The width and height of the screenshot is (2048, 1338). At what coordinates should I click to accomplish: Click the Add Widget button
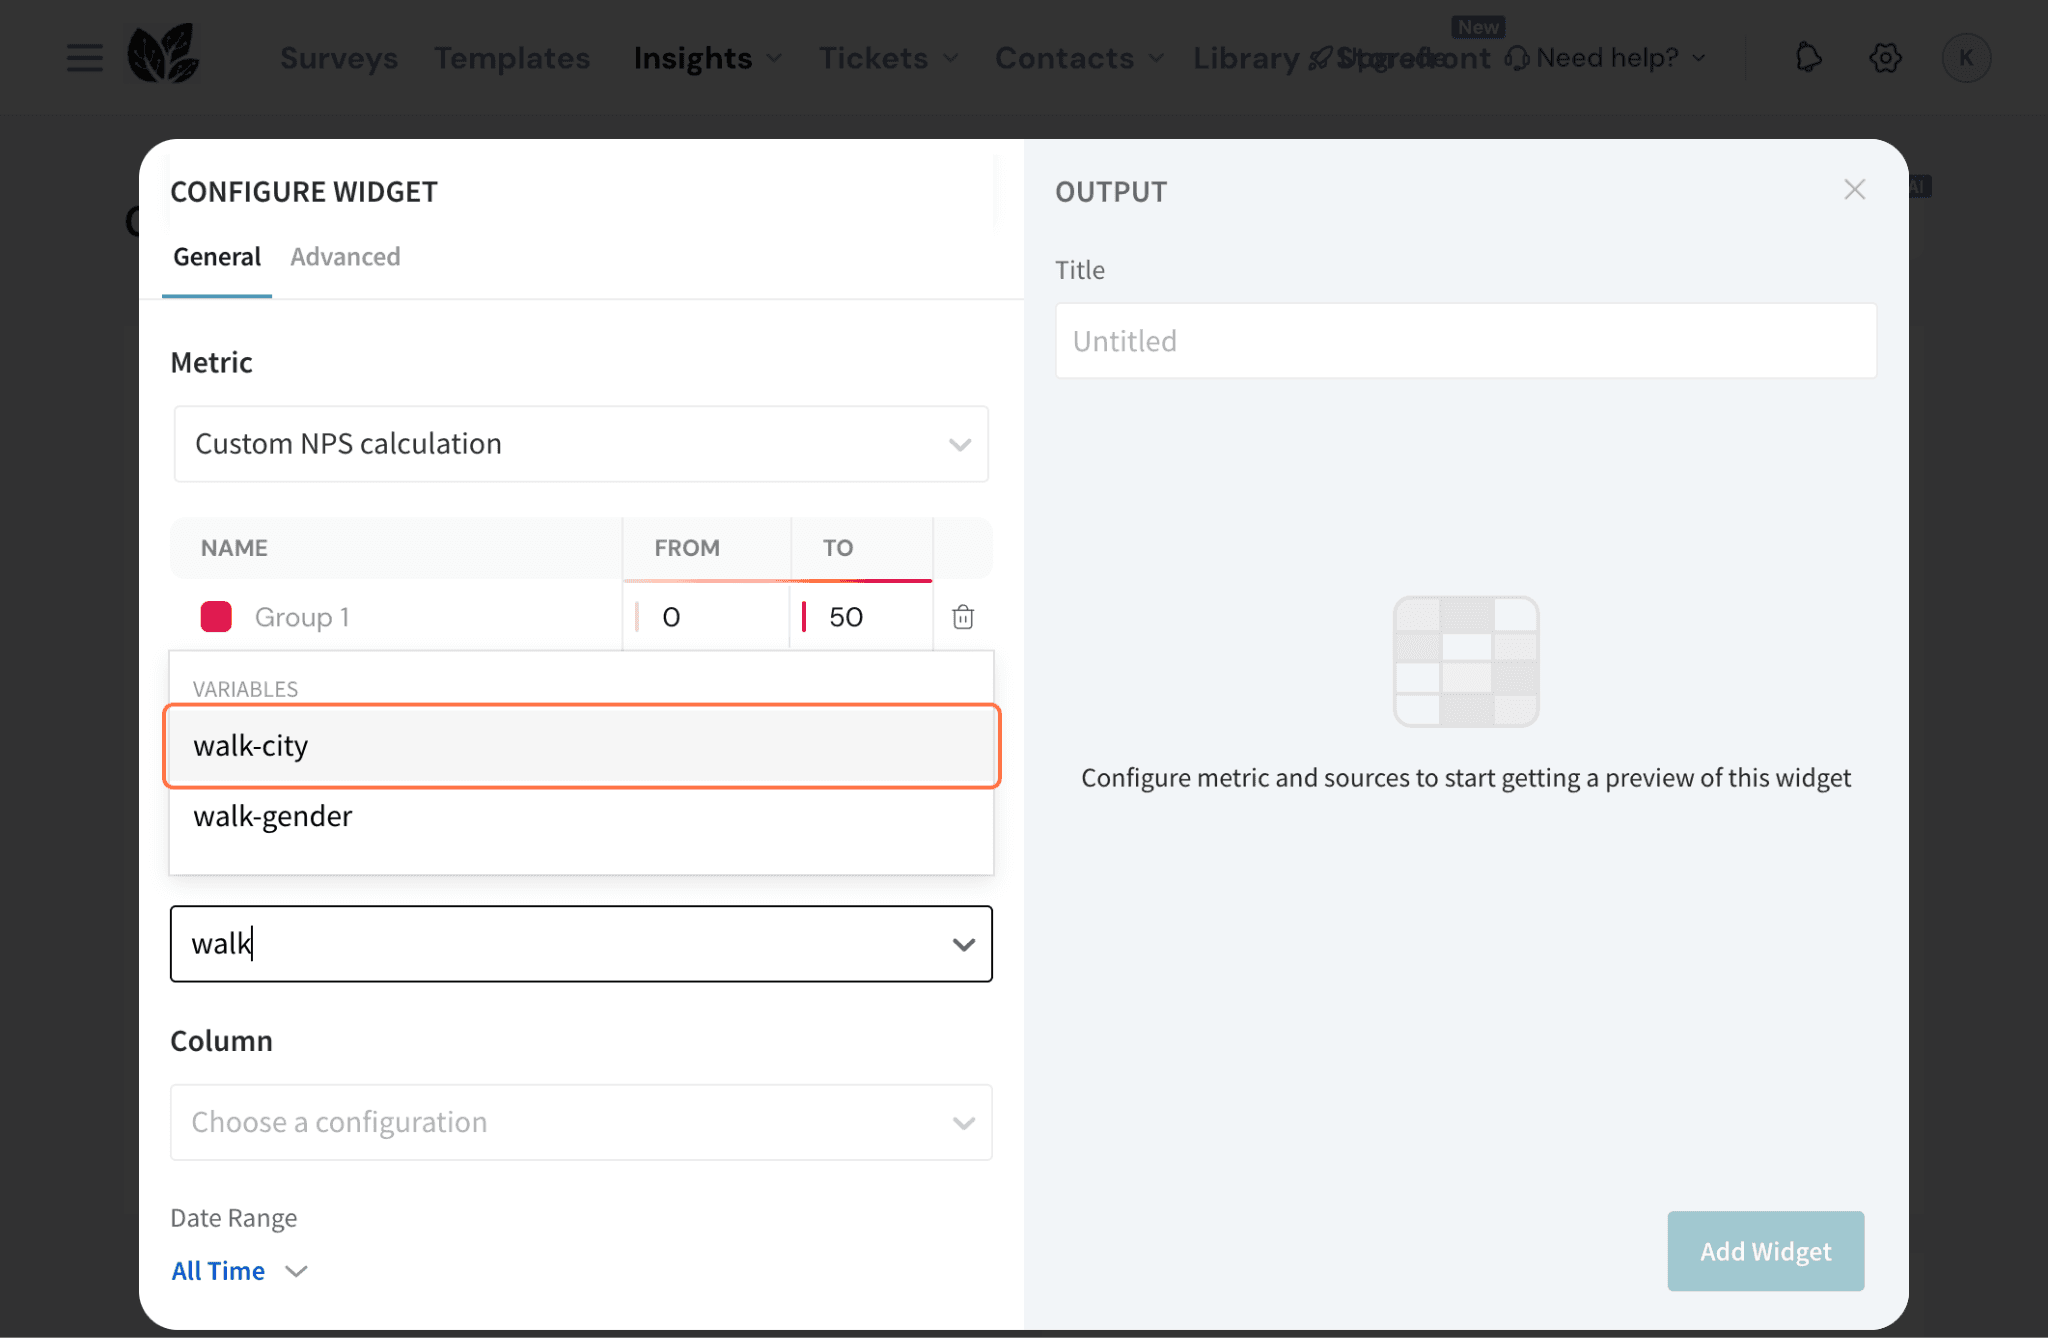[1765, 1251]
